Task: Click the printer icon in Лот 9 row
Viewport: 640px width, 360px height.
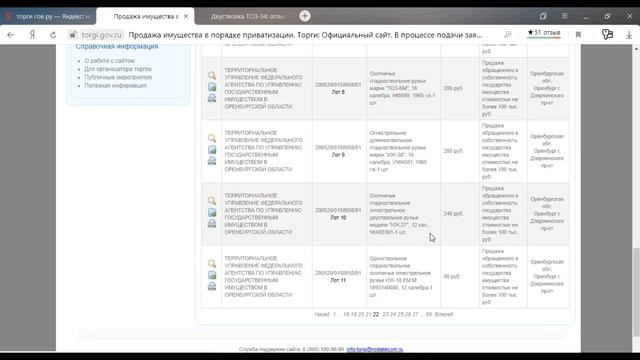Action: tap(212, 160)
